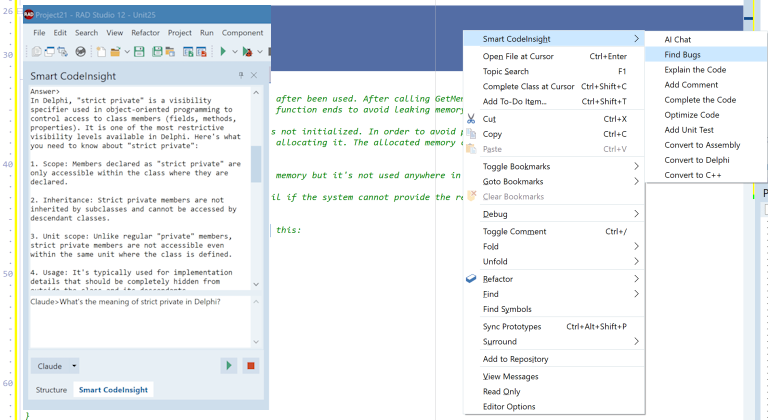Open the dropdown arrow next to Run icon

coord(235,51)
